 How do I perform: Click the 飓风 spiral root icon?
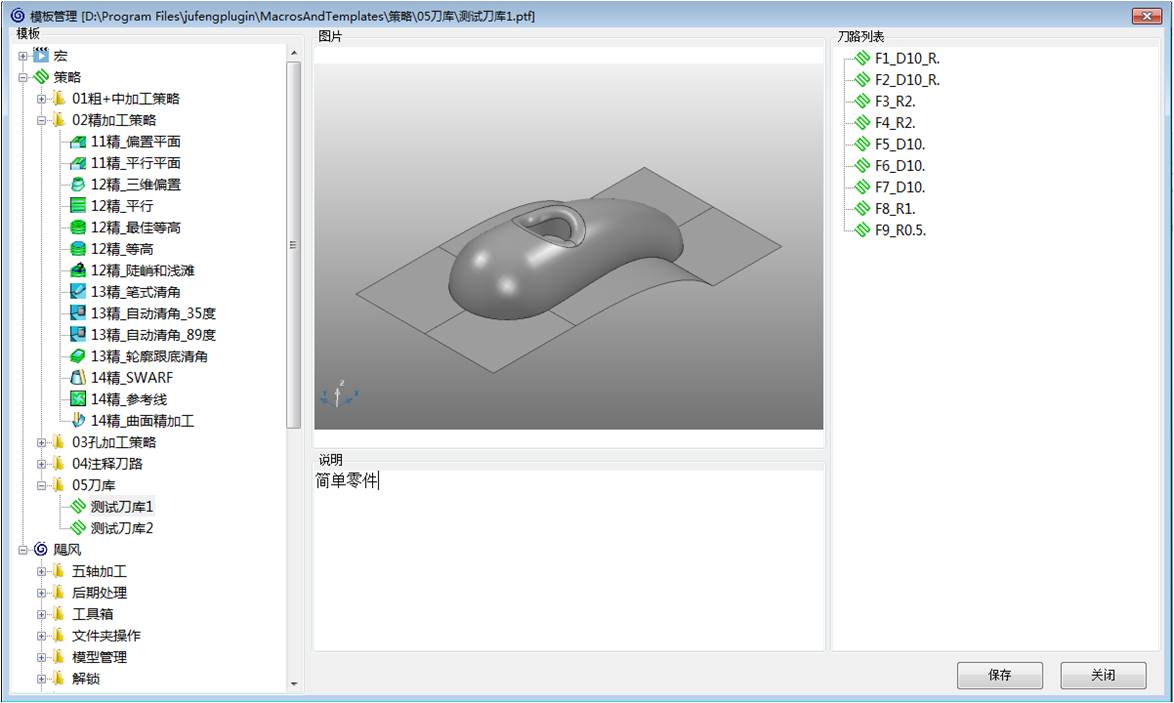pyautogui.click(x=41, y=550)
